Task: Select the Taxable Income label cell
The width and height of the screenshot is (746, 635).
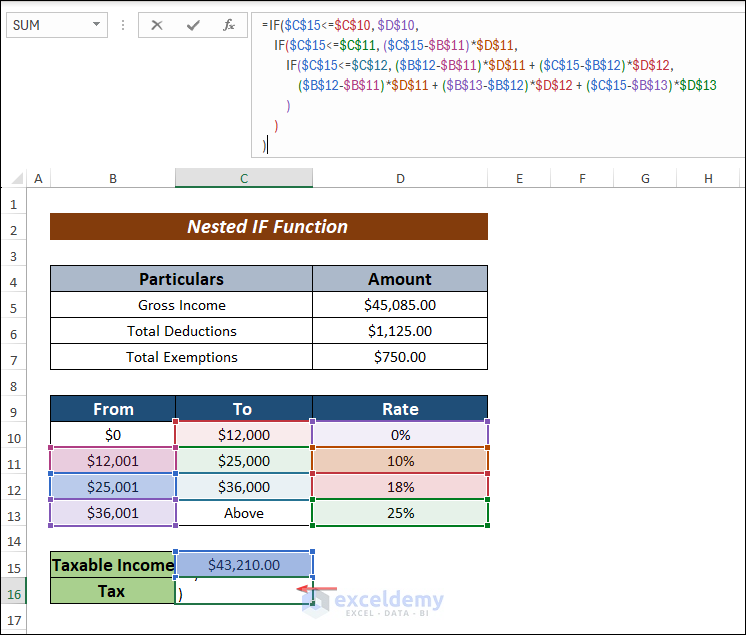Action: [x=113, y=565]
